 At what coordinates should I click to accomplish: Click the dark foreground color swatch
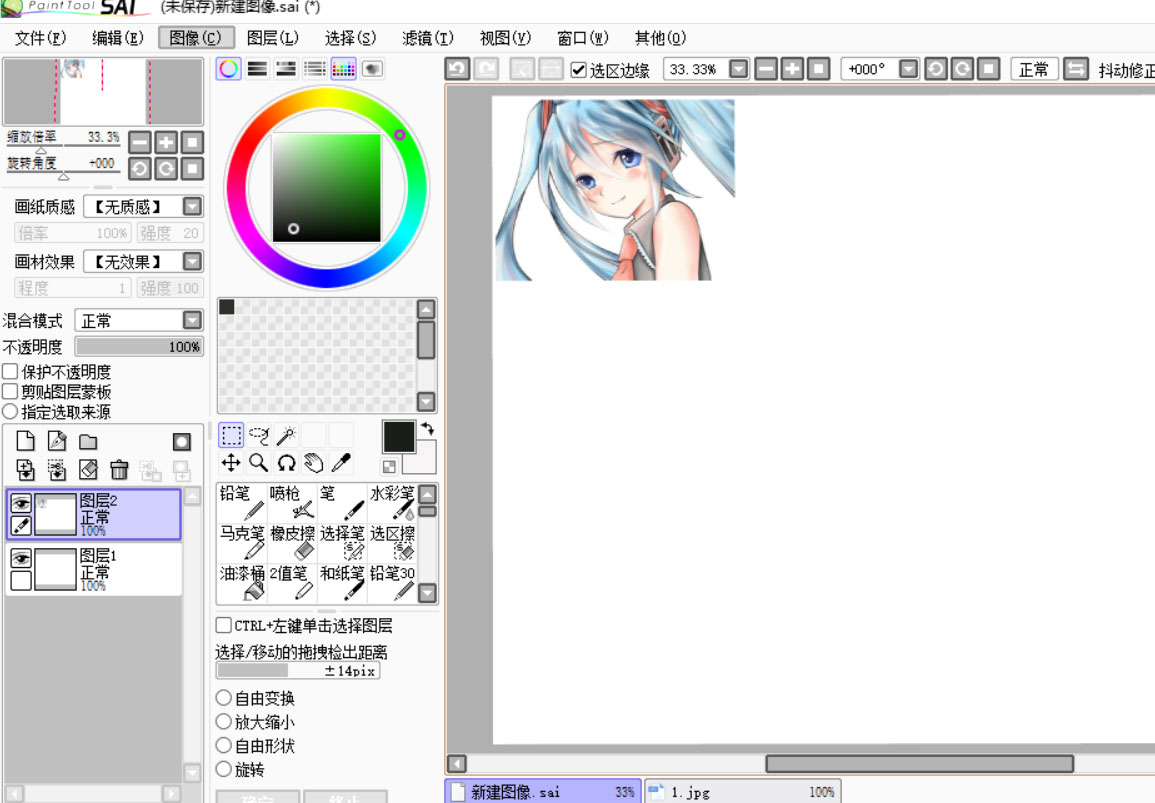(399, 437)
